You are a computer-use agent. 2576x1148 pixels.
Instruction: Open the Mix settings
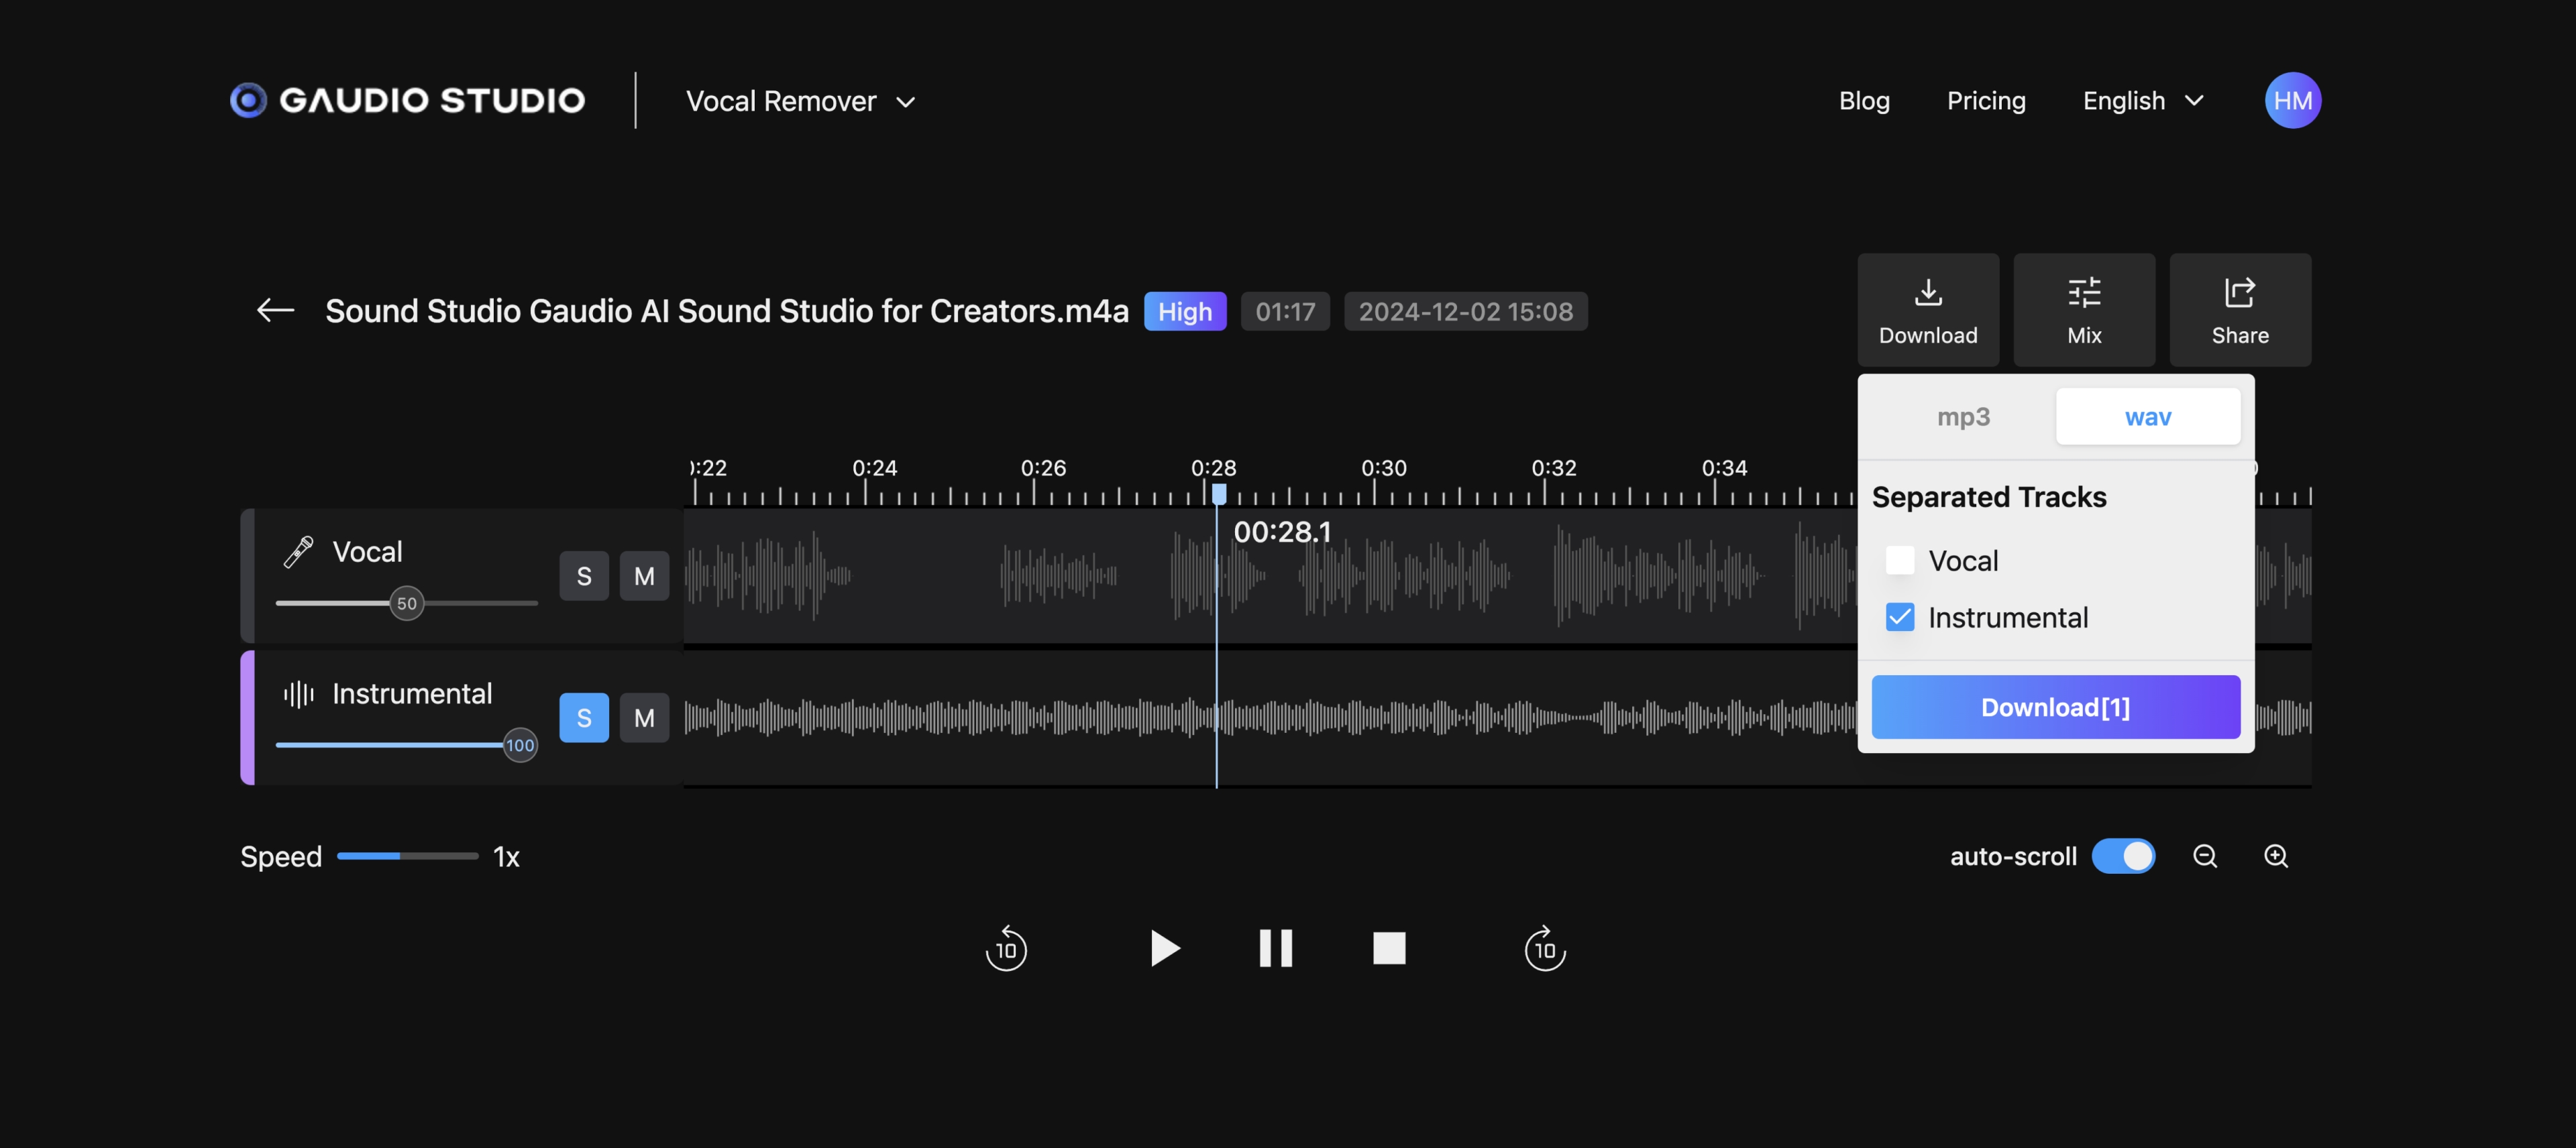click(2084, 310)
